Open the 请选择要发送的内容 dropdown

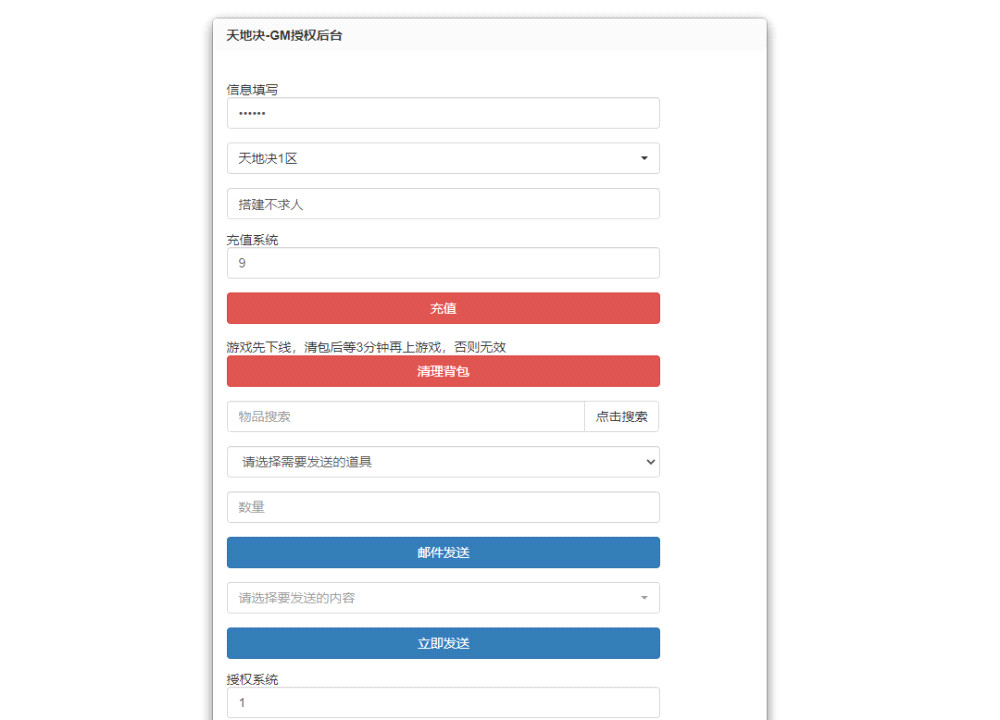pos(443,597)
